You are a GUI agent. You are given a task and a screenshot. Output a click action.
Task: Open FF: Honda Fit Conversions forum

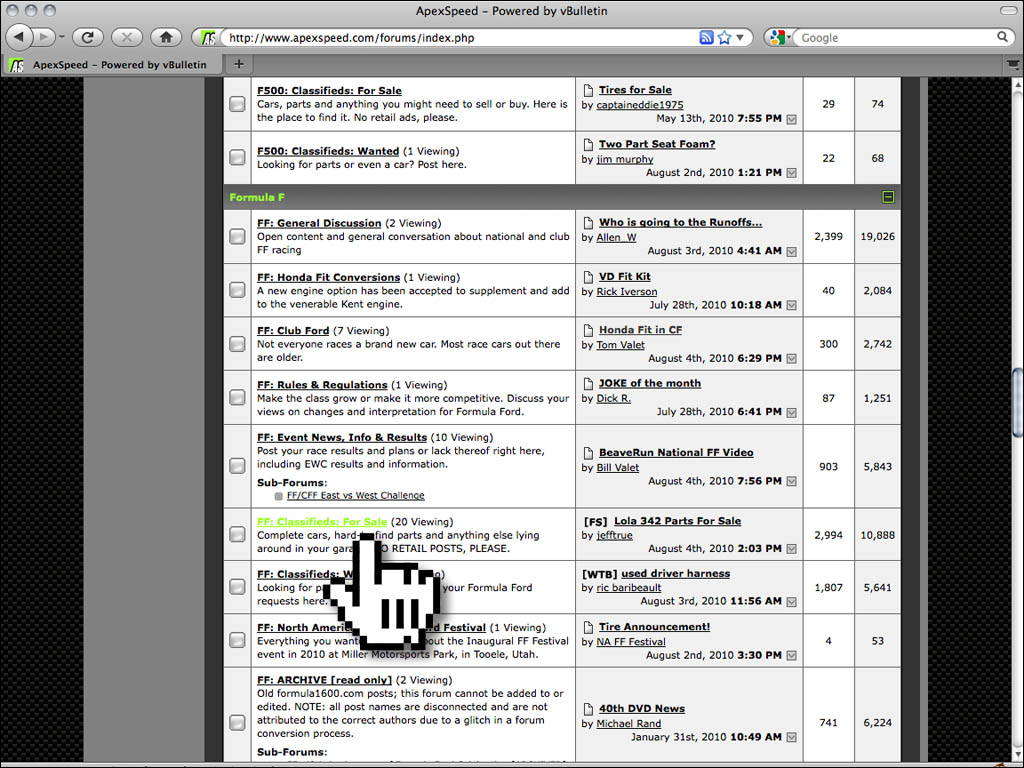[x=328, y=278]
